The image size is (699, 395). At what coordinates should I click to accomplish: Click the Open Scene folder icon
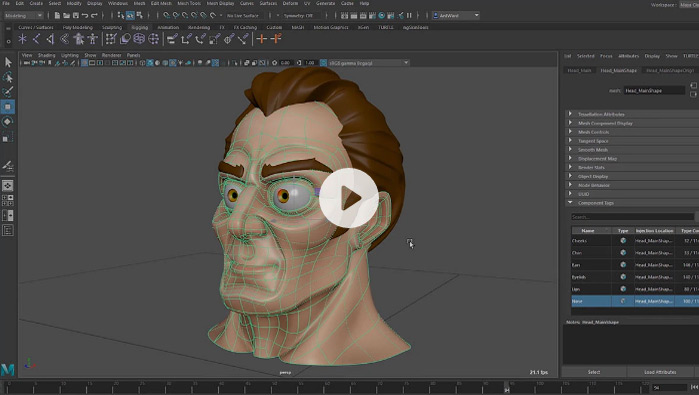coord(66,16)
